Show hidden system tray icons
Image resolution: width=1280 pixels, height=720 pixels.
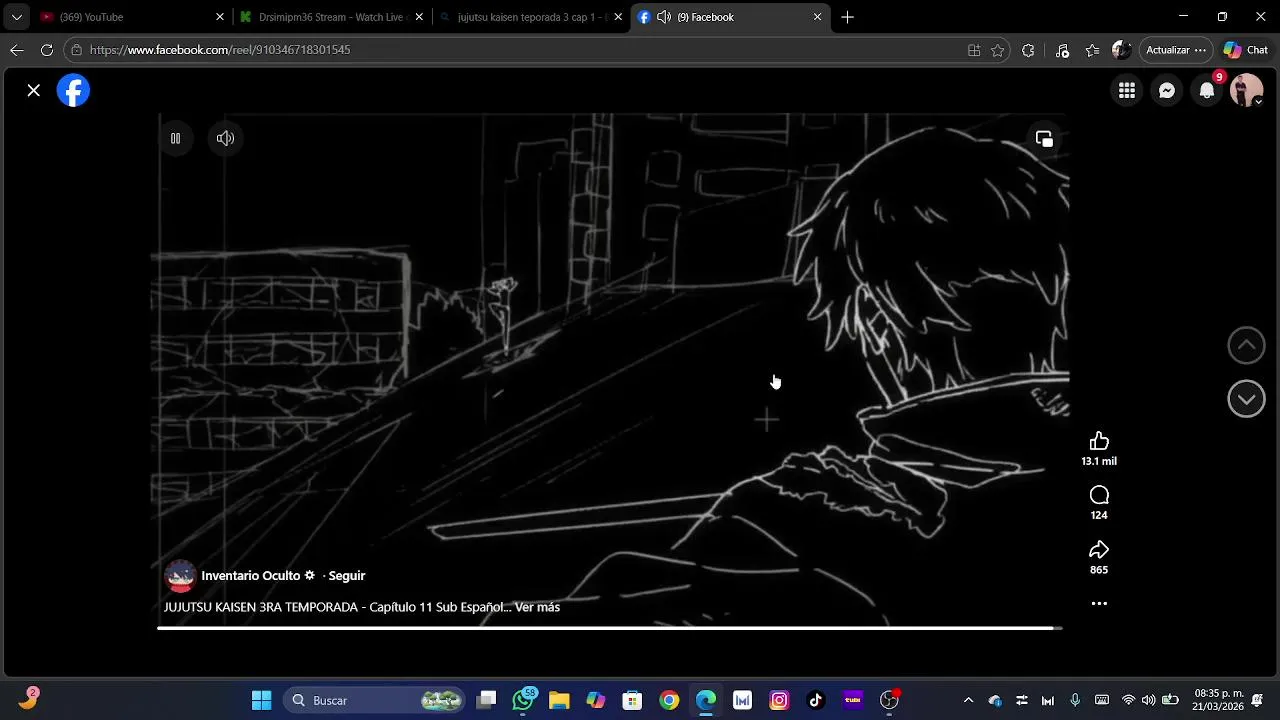tap(968, 700)
